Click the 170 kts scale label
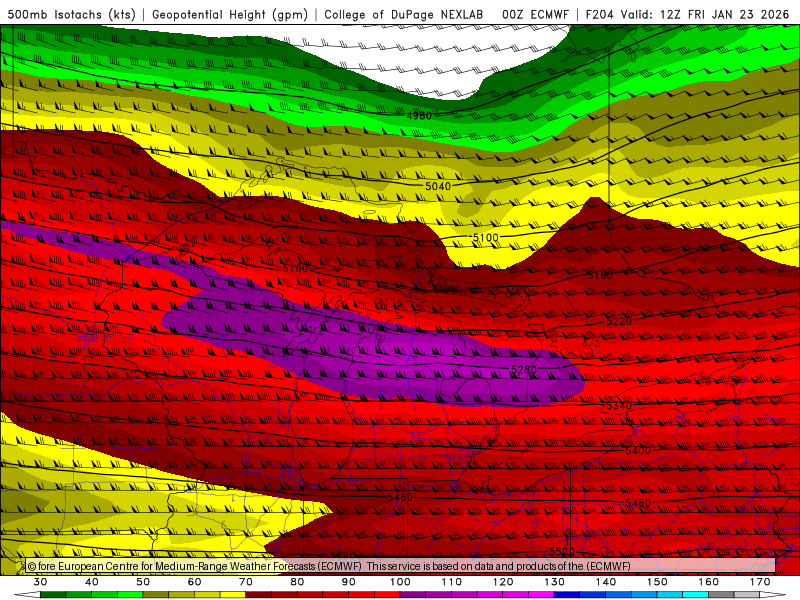The image size is (800, 600). coord(760,582)
